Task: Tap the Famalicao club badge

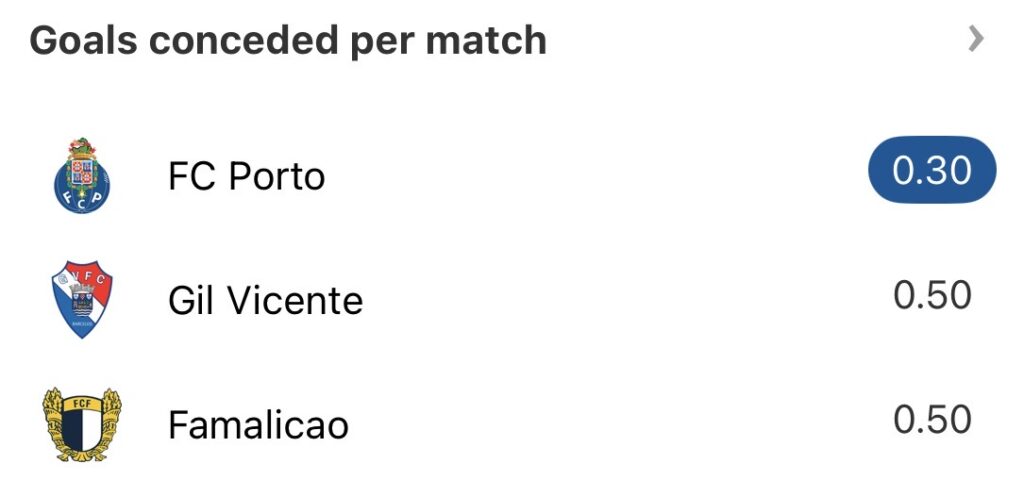Action: [x=82, y=425]
